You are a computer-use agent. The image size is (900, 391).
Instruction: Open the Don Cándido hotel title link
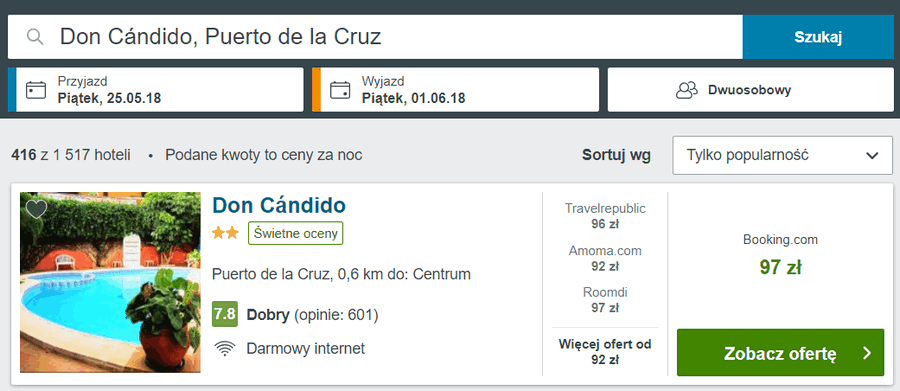click(279, 205)
